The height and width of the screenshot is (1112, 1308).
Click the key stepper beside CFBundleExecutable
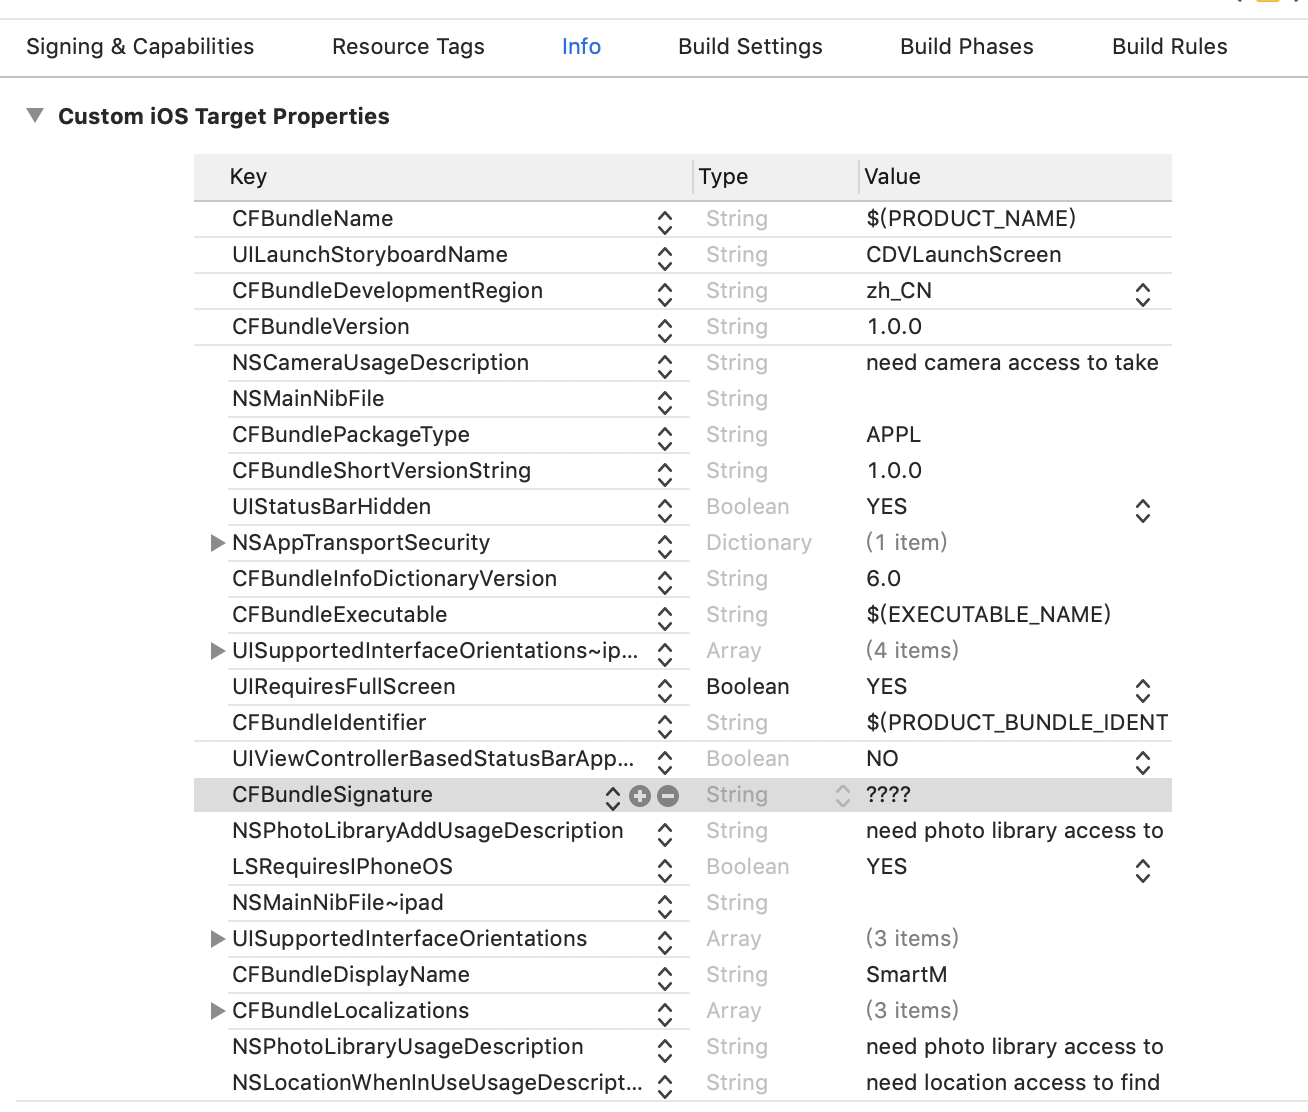(664, 615)
